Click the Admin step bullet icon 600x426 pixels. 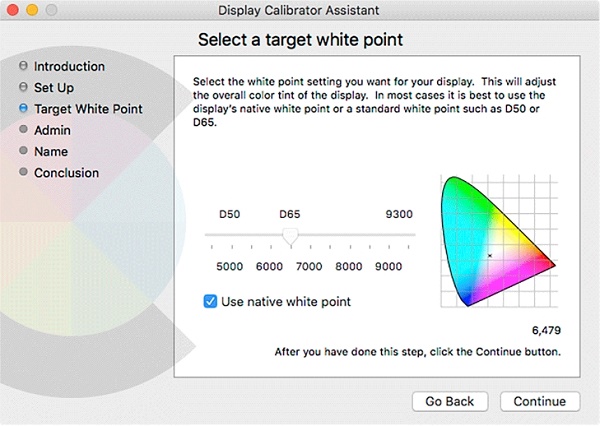(x=23, y=129)
